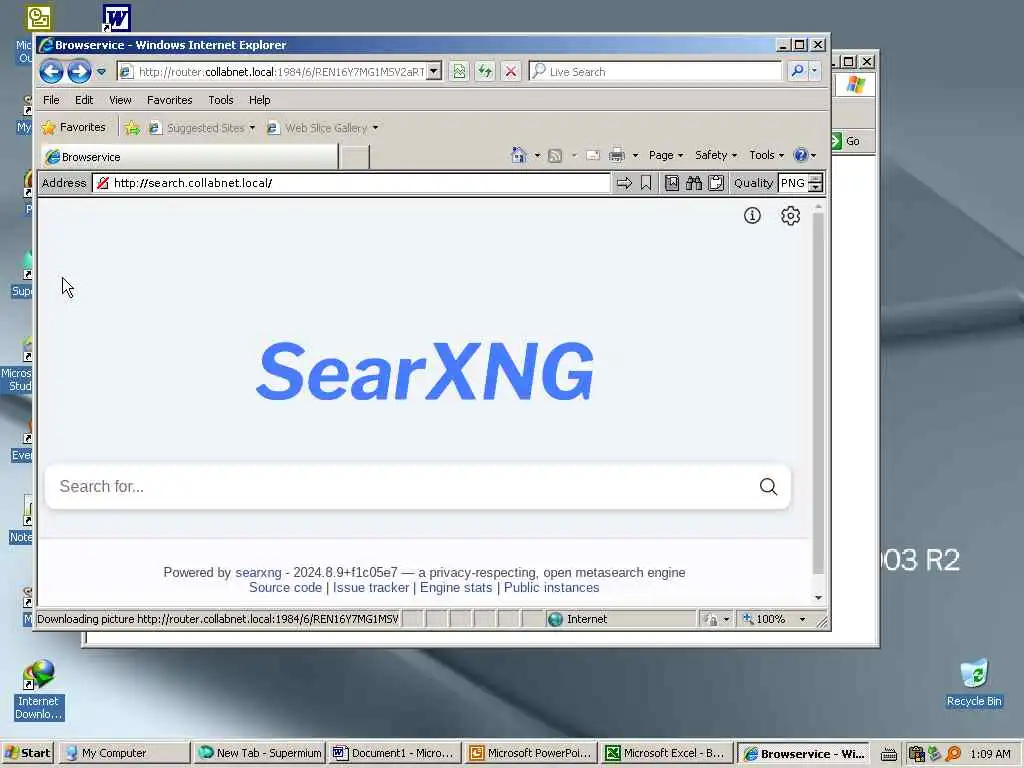The width and height of the screenshot is (1024, 768).
Task: Click the SearXNG info circle icon
Action: [752, 216]
